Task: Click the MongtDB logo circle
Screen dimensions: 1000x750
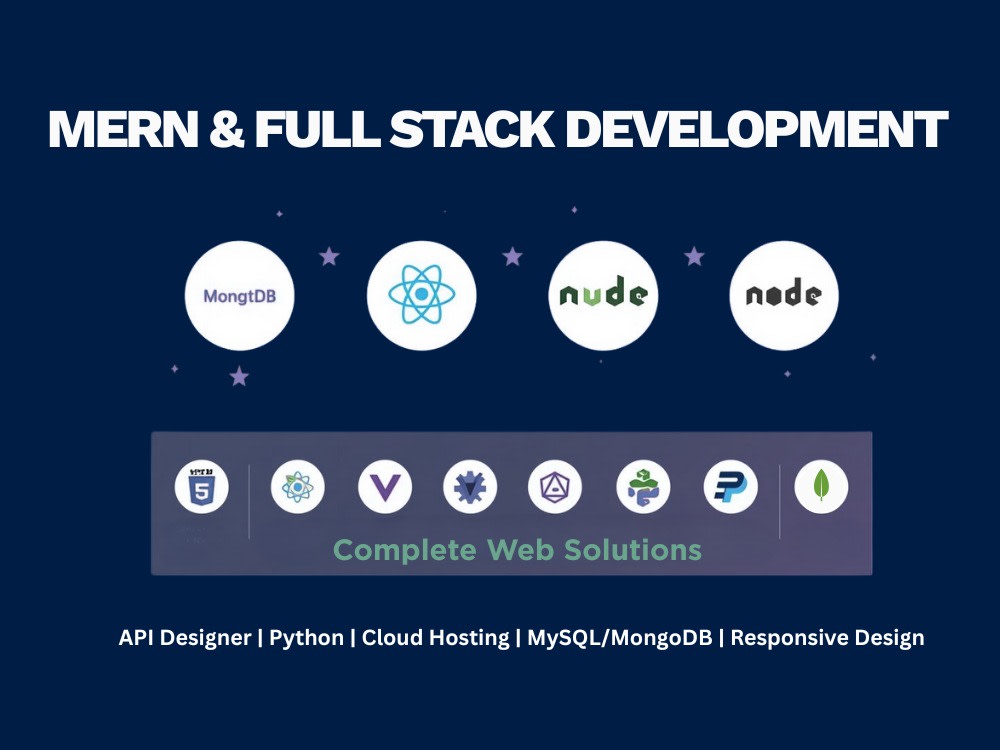Action: tap(239, 295)
